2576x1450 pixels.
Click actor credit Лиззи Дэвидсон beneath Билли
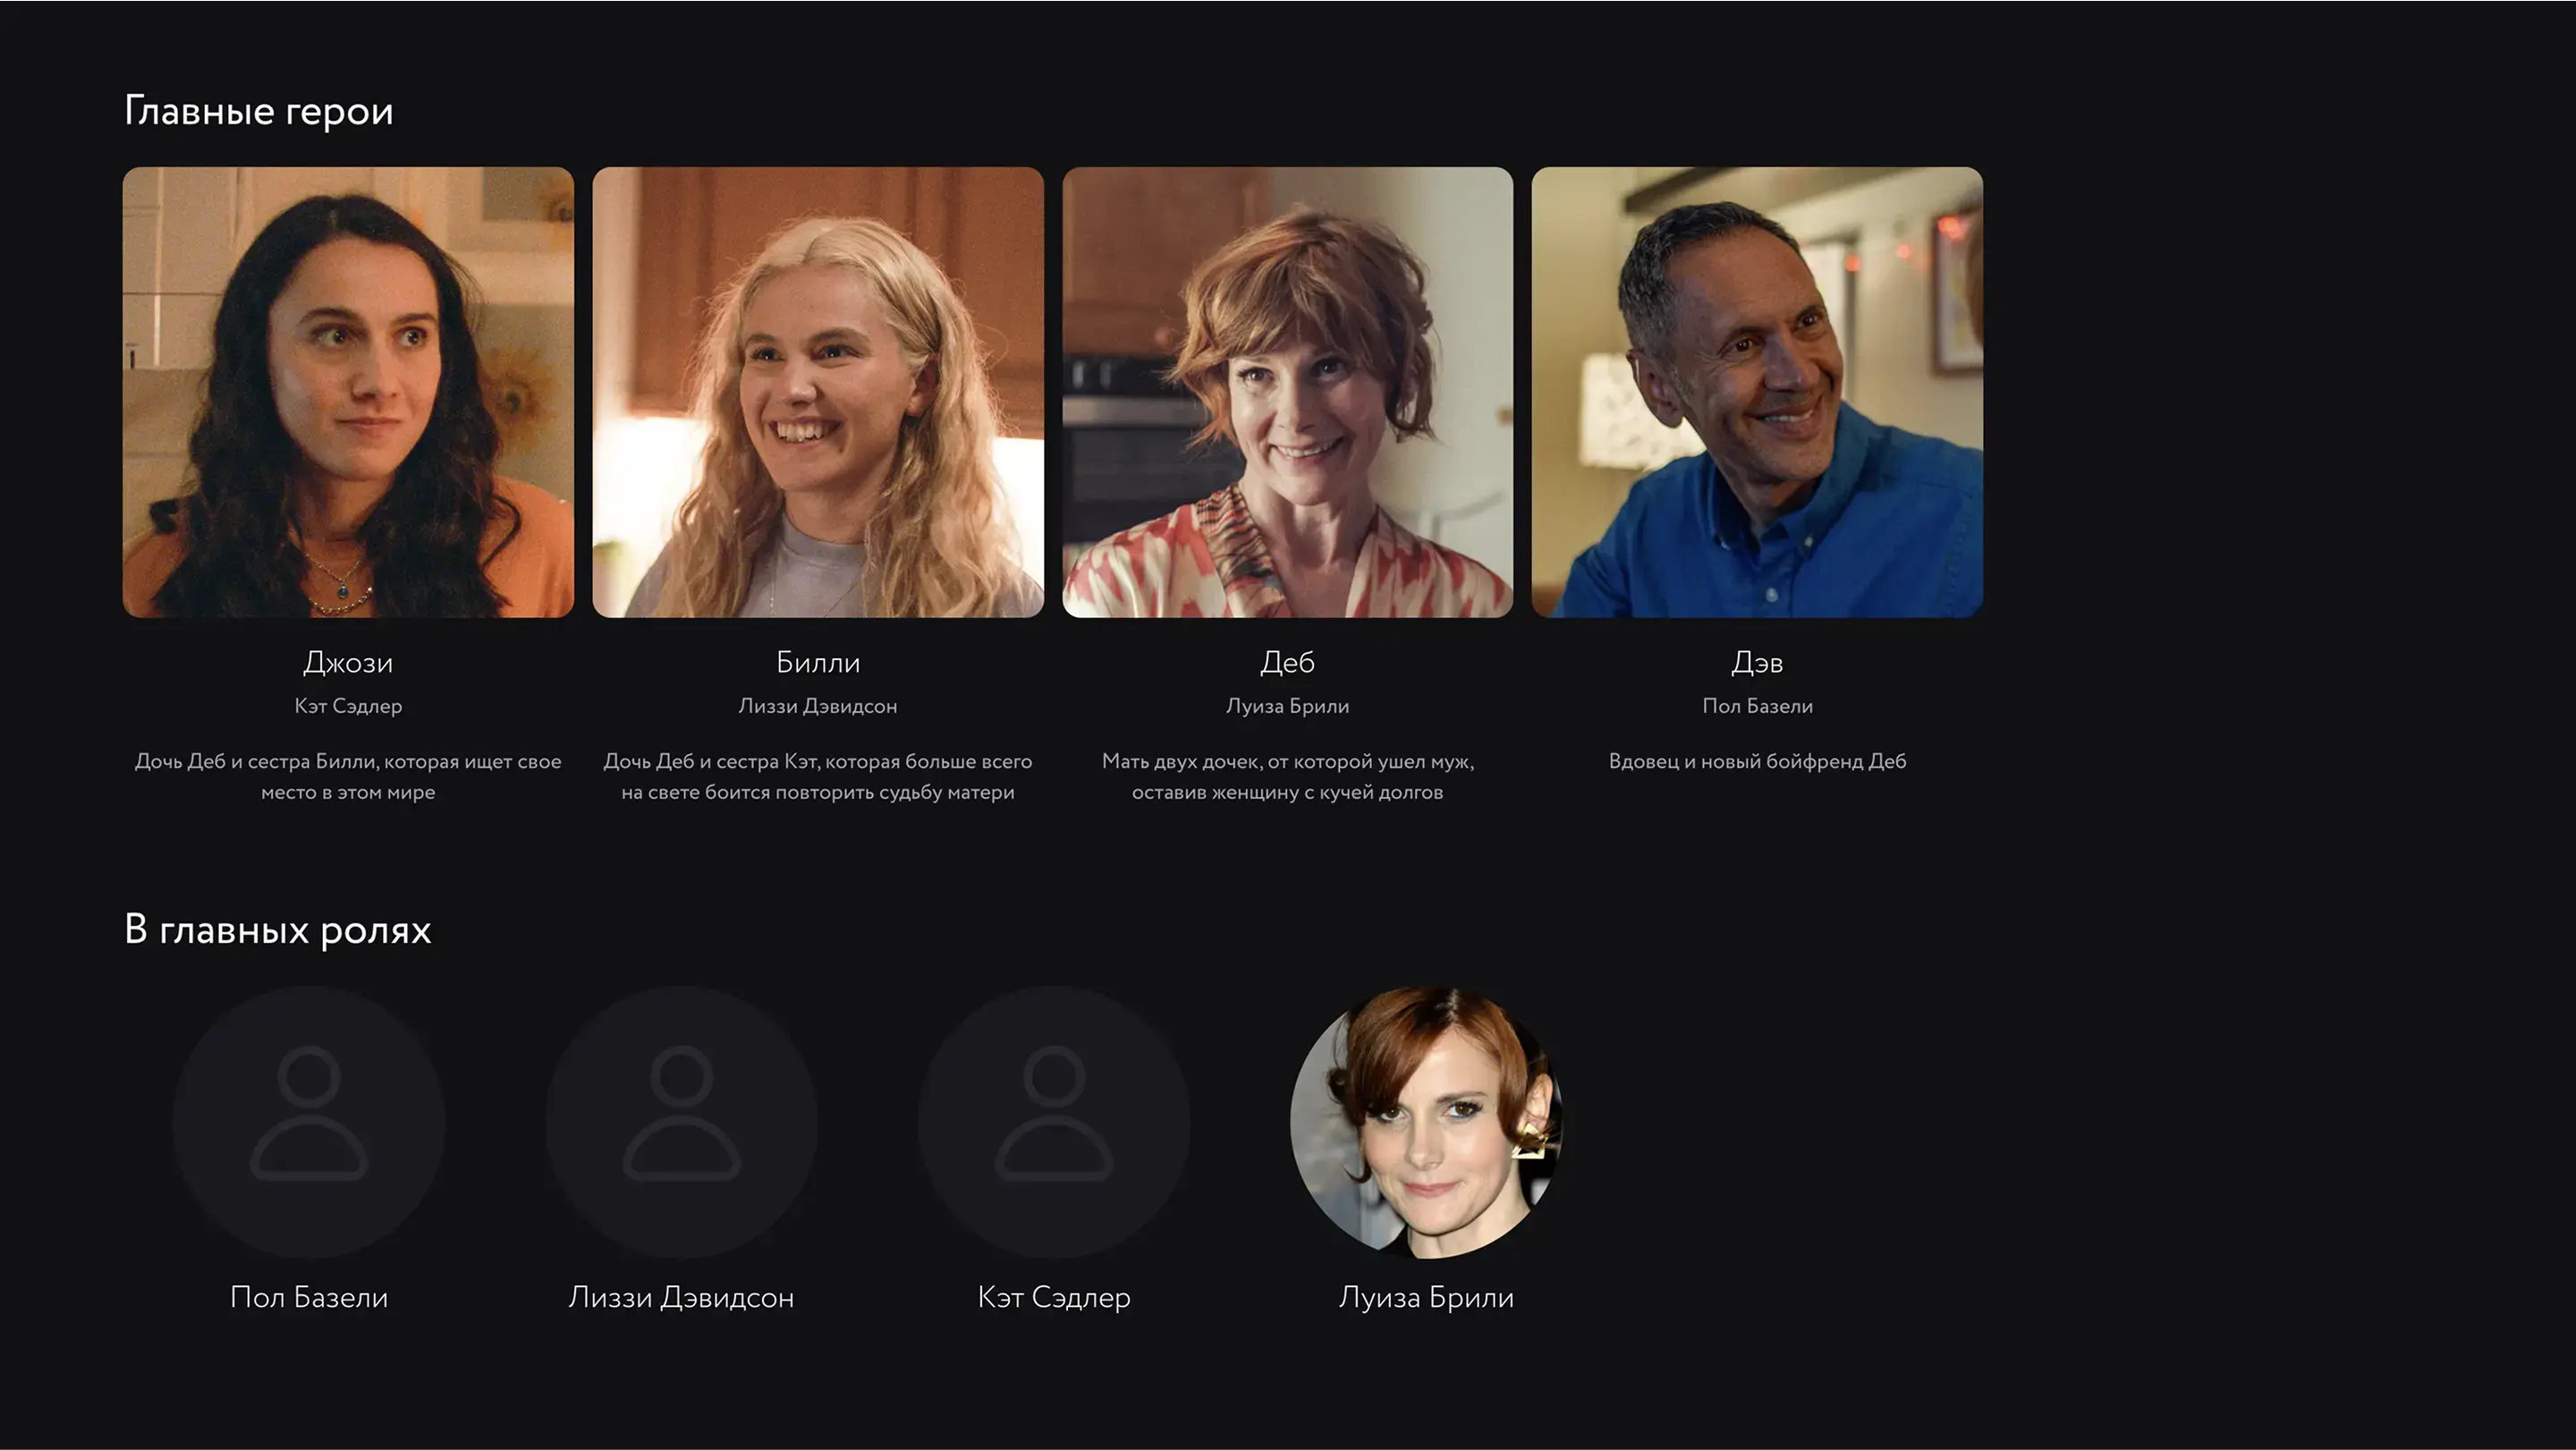point(818,706)
